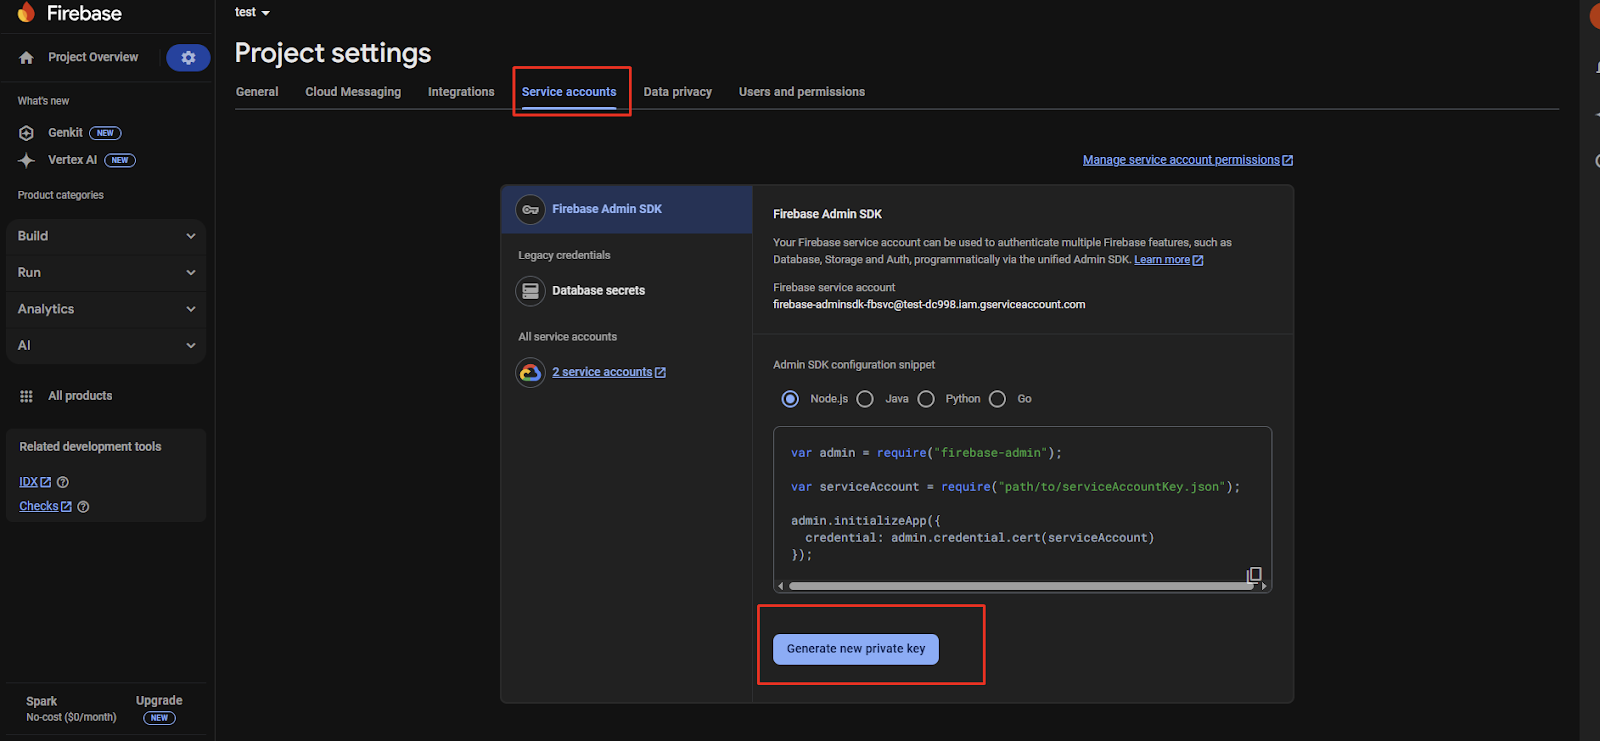
Task: Click the Google Cloud service accounts icon
Action: (530, 372)
